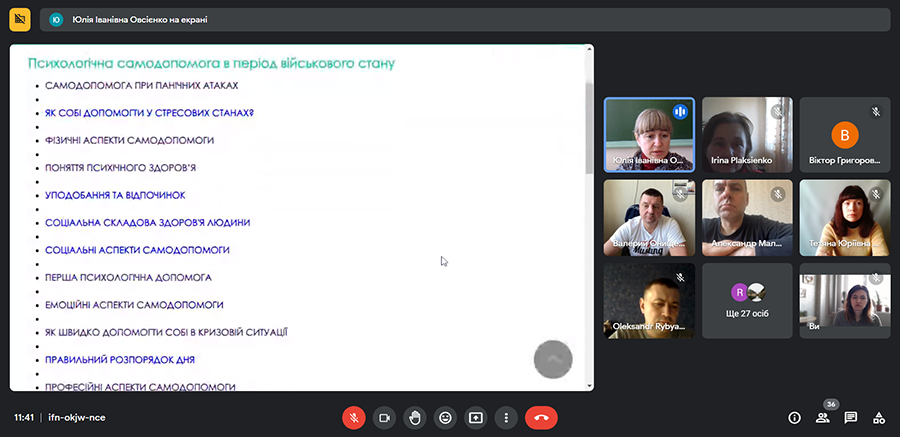Click the scroll-down arrow of presentation
This screenshot has width=900, height=437.
click(x=589, y=385)
